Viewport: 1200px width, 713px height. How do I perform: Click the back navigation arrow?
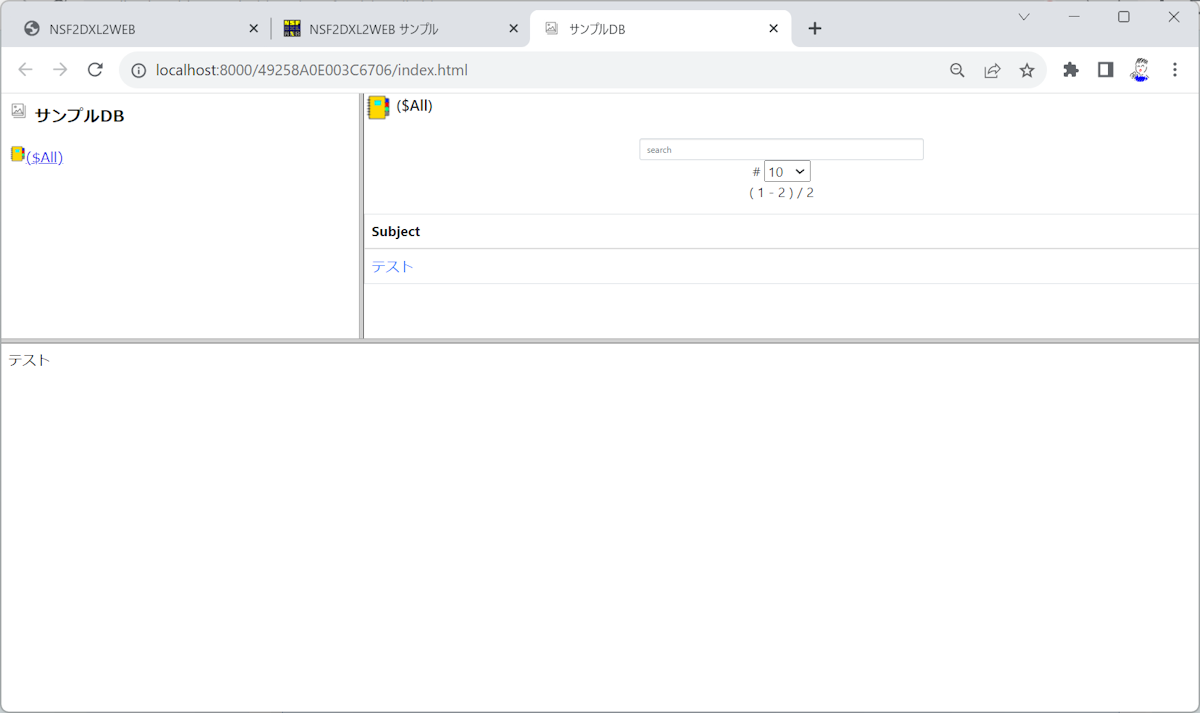[x=26, y=70]
